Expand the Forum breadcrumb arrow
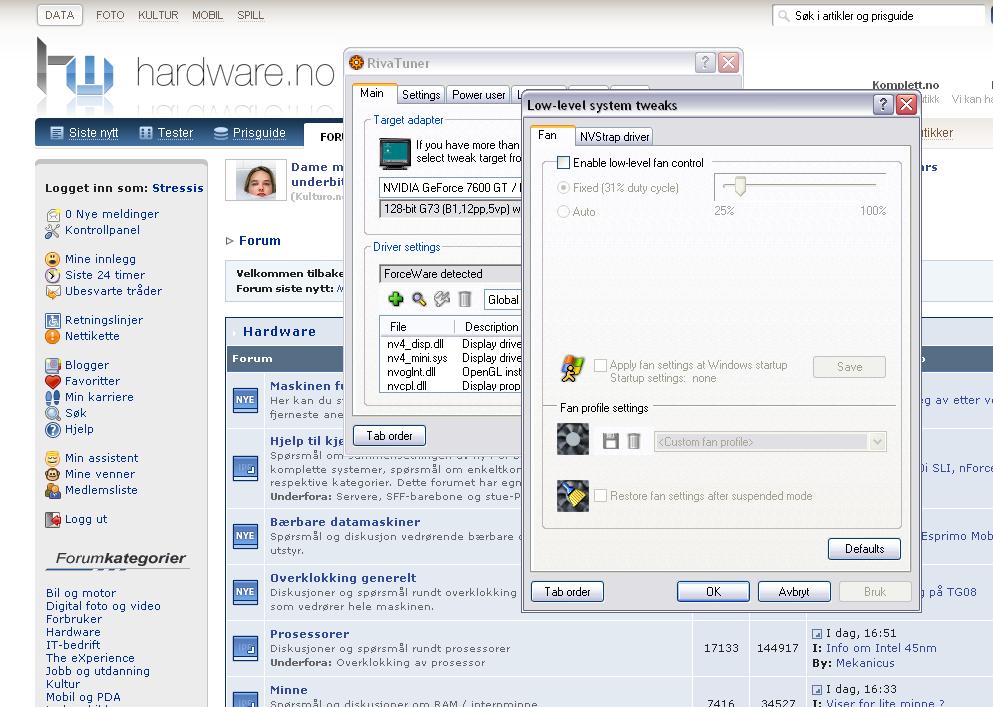993x707 pixels. [x=229, y=241]
